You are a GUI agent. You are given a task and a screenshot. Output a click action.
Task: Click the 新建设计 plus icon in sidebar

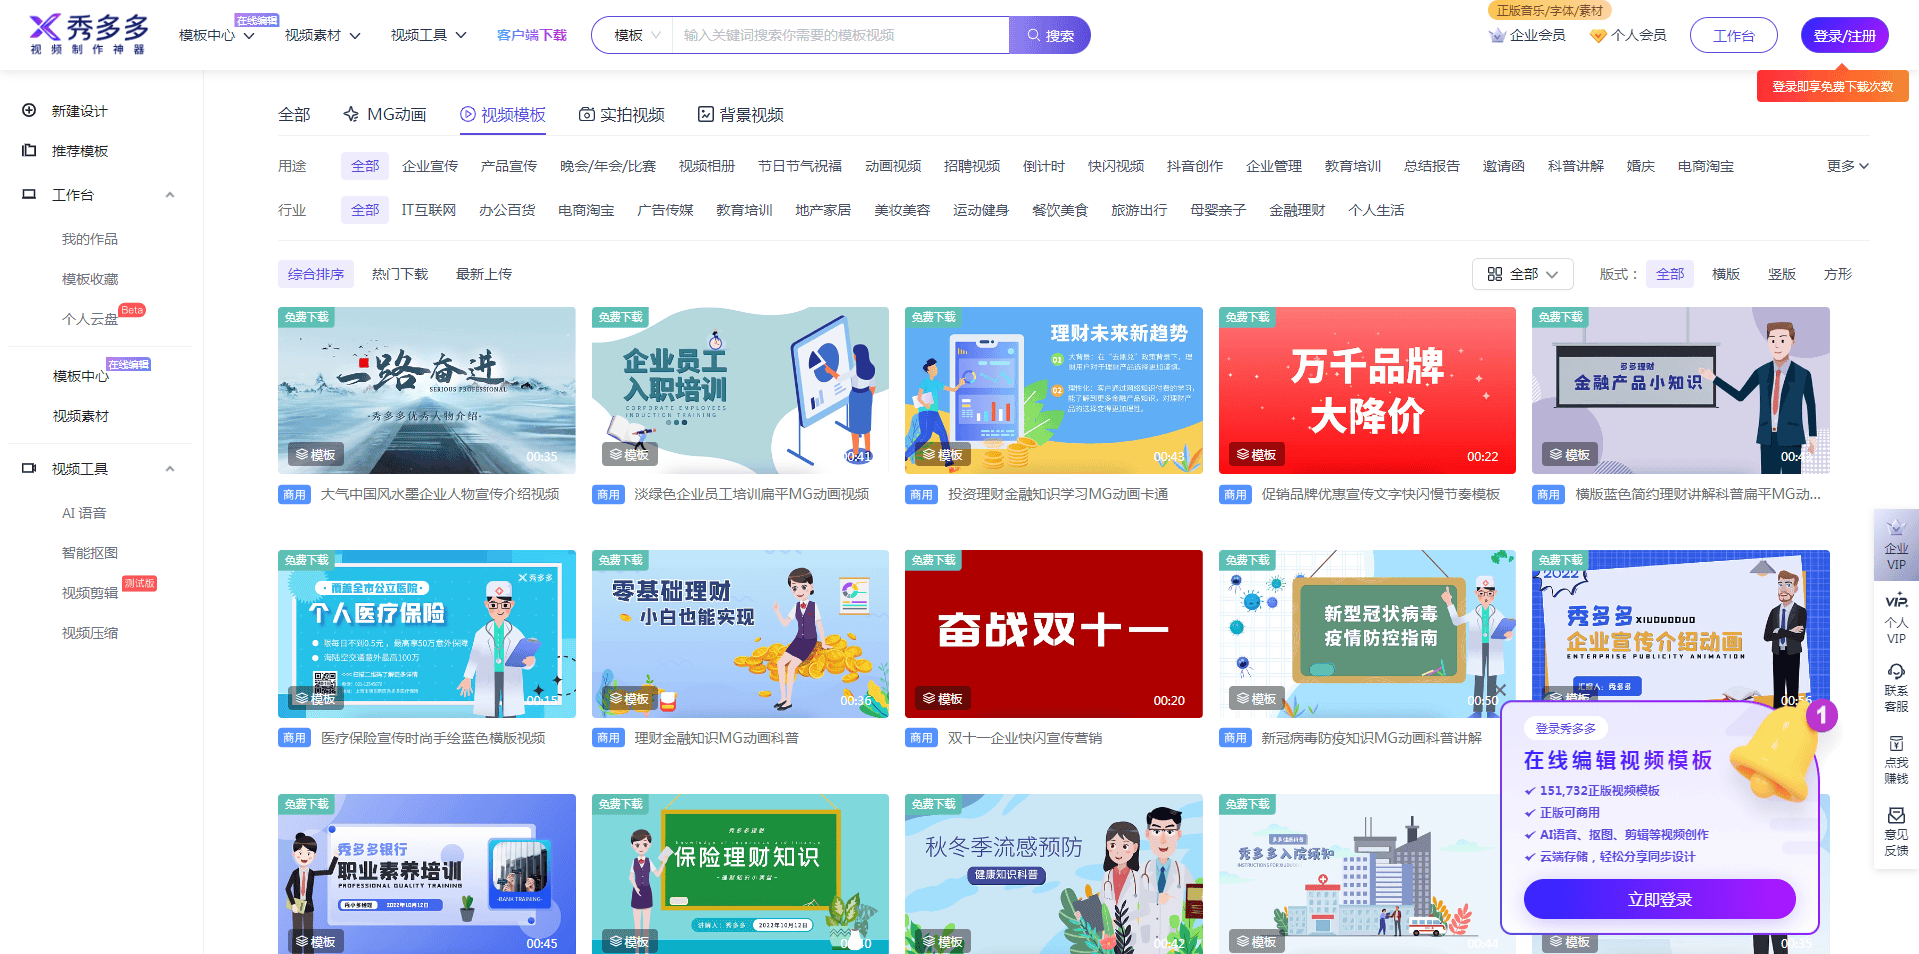tap(29, 111)
